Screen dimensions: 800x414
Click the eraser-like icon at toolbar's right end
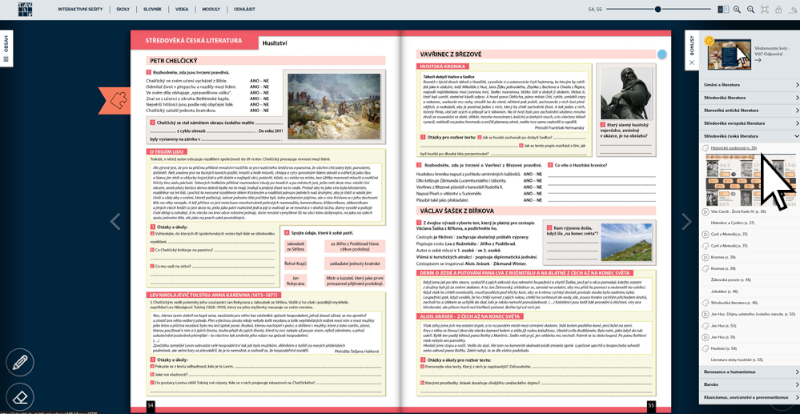(792, 9)
